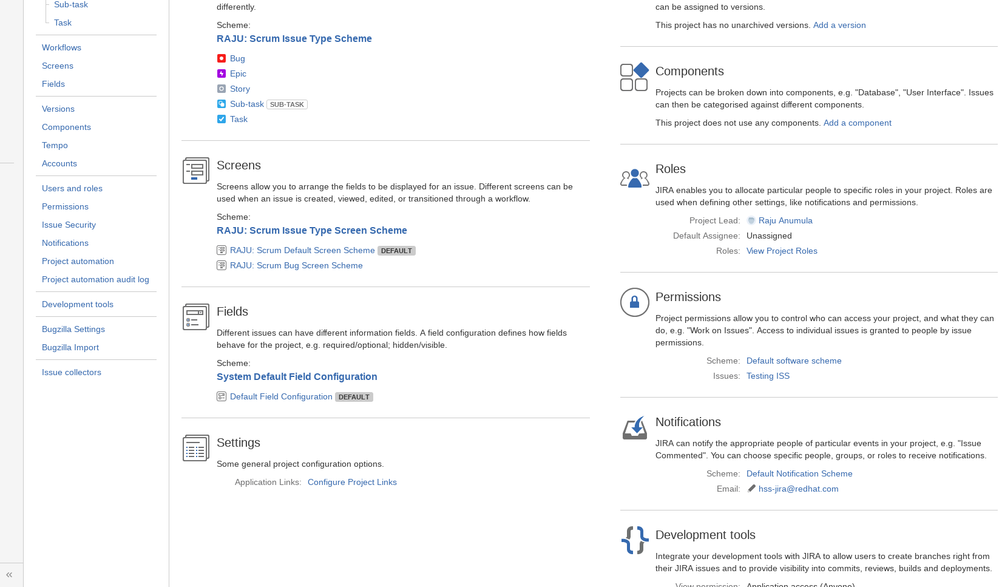Click the Roles people icon
The image size is (999, 587).
pos(634,178)
